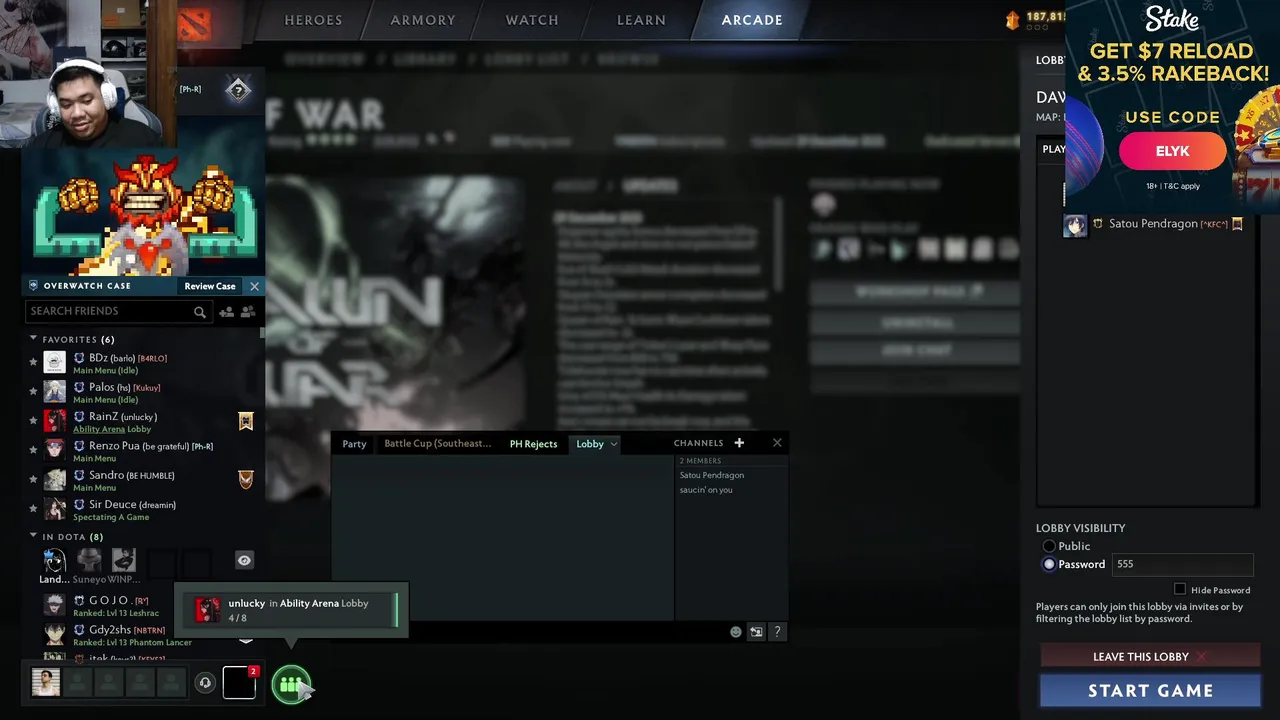Click the Review Case button
Viewport: 1280px width, 720px height.
(210, 286)
